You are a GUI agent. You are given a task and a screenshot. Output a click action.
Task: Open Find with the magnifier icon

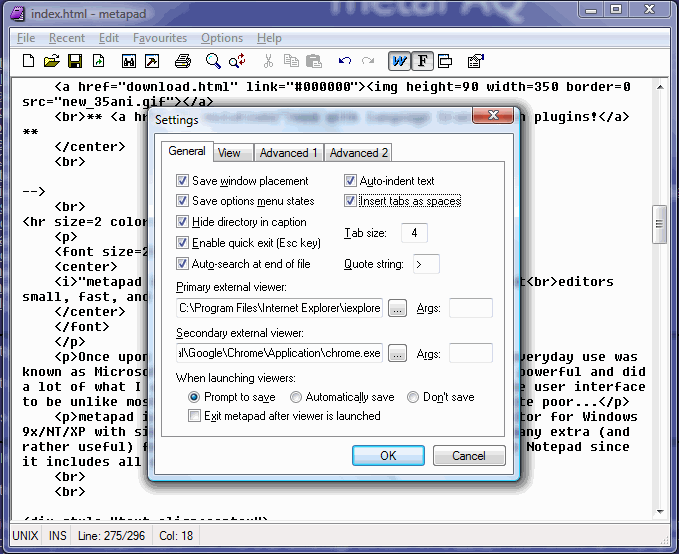tap(213, 61)
